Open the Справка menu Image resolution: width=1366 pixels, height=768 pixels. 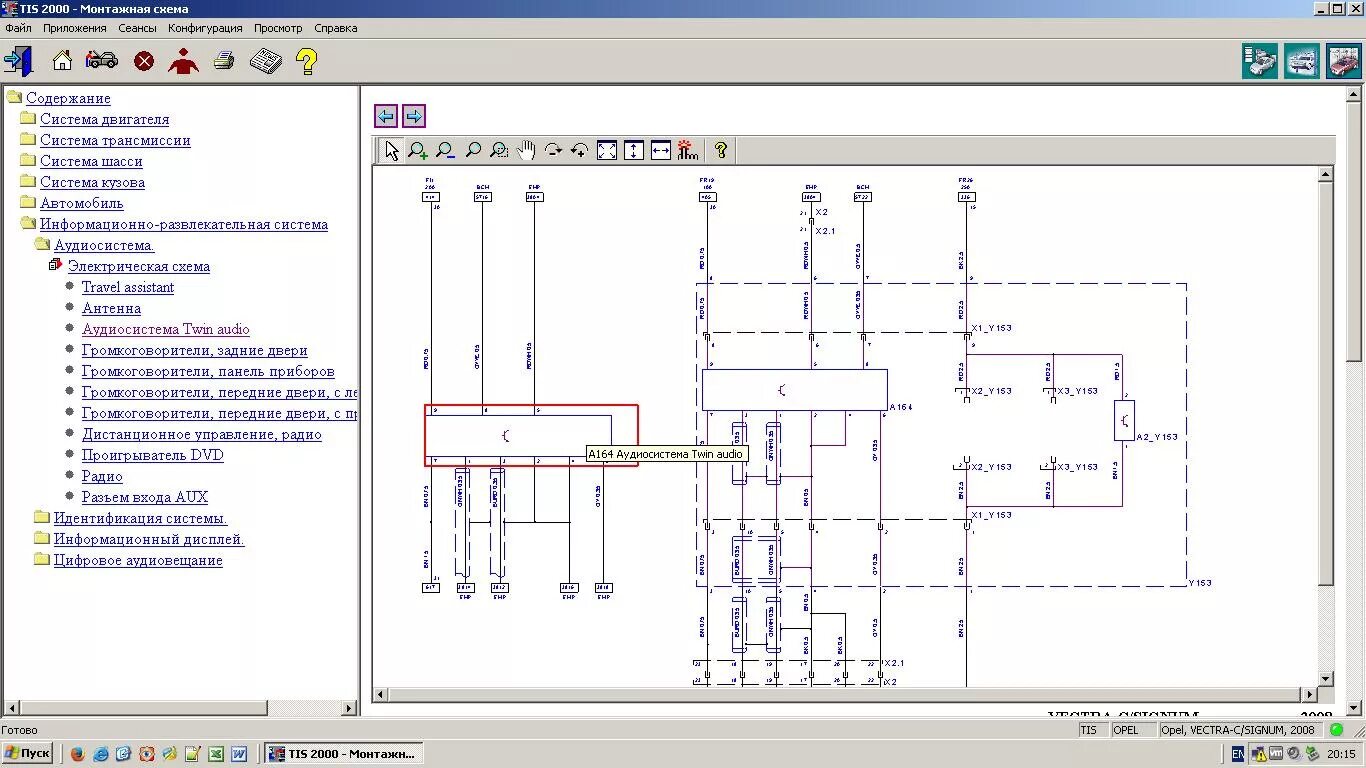coord(335,28)
